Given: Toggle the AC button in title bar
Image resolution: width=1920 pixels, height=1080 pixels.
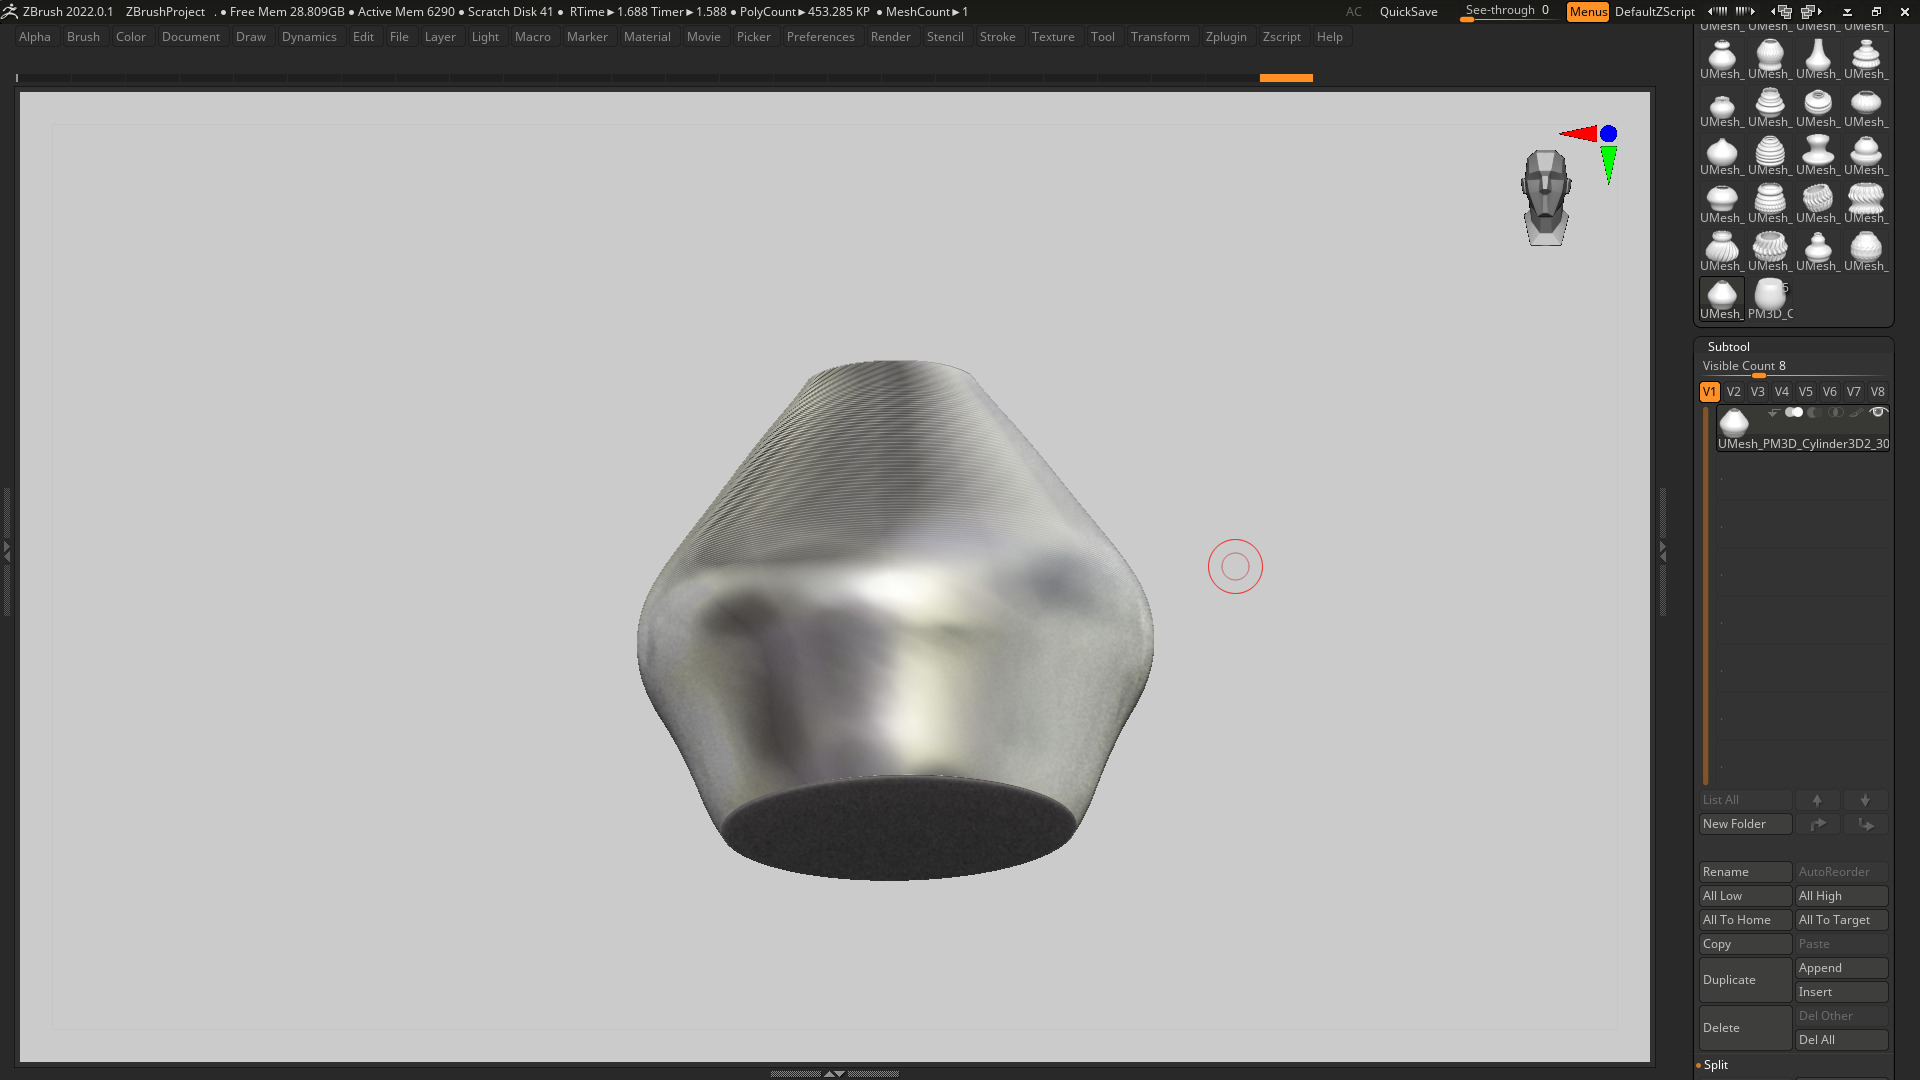Looking at the screenshot, I should click(x=1353, y=12).
